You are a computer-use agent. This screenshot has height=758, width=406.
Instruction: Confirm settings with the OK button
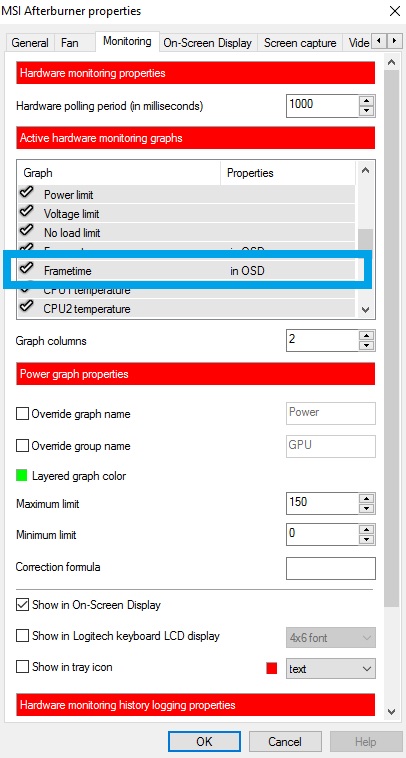[204, 742]
